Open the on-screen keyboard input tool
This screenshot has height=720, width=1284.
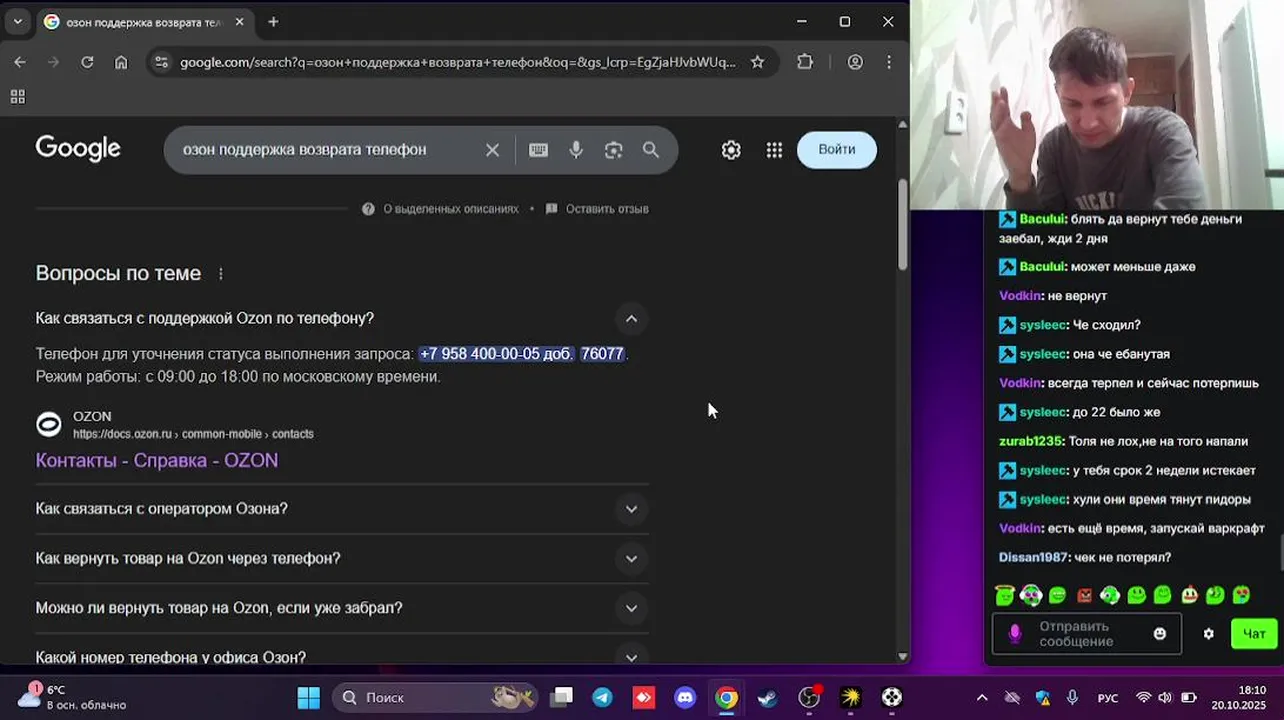coord(538,150)
